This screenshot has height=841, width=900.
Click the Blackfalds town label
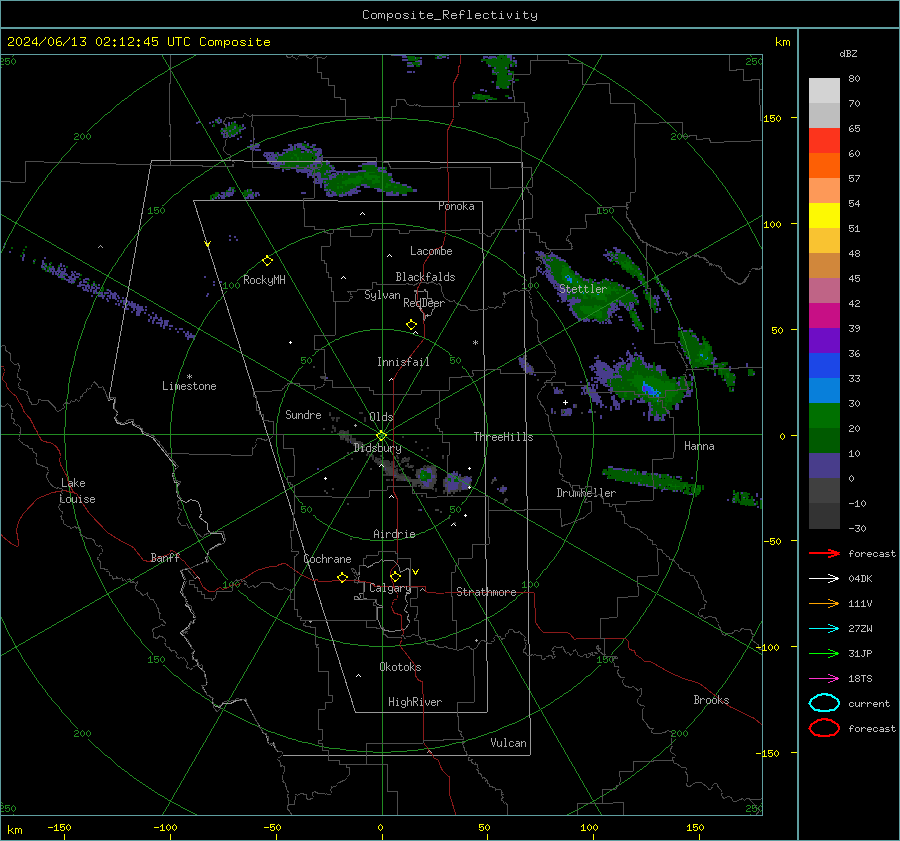[x=425, y=277]
